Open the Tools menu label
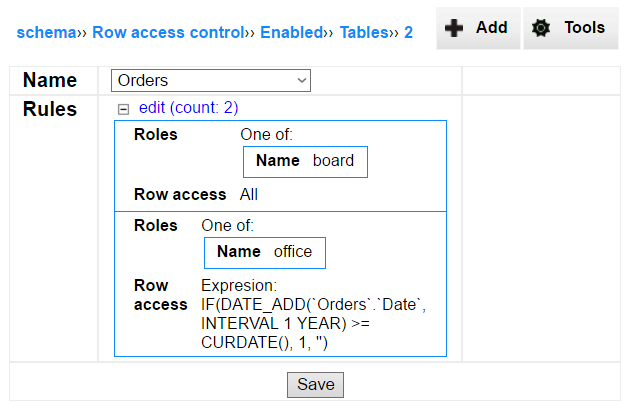627x413 pixels. click(585, 28)
